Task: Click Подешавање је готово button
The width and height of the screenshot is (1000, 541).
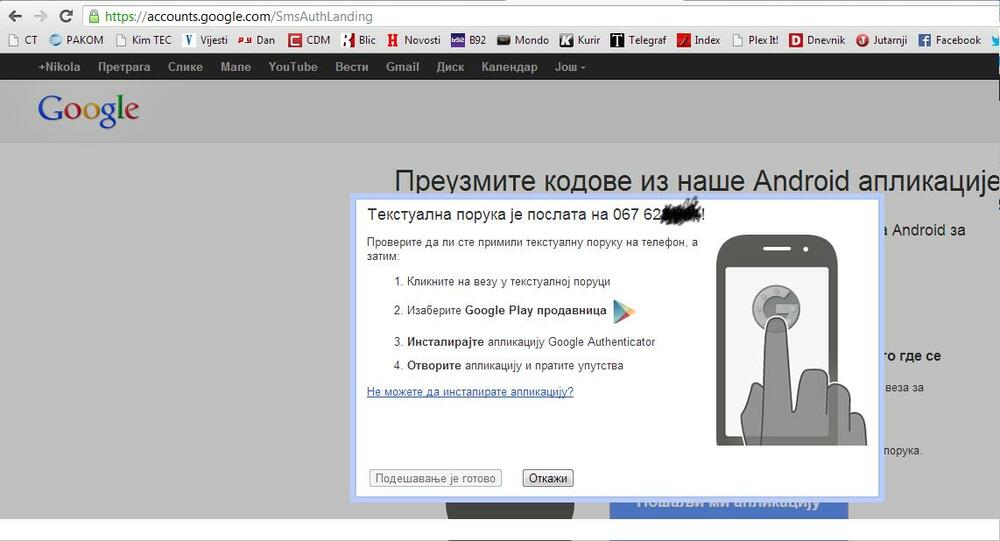Action: click(436, 478)
